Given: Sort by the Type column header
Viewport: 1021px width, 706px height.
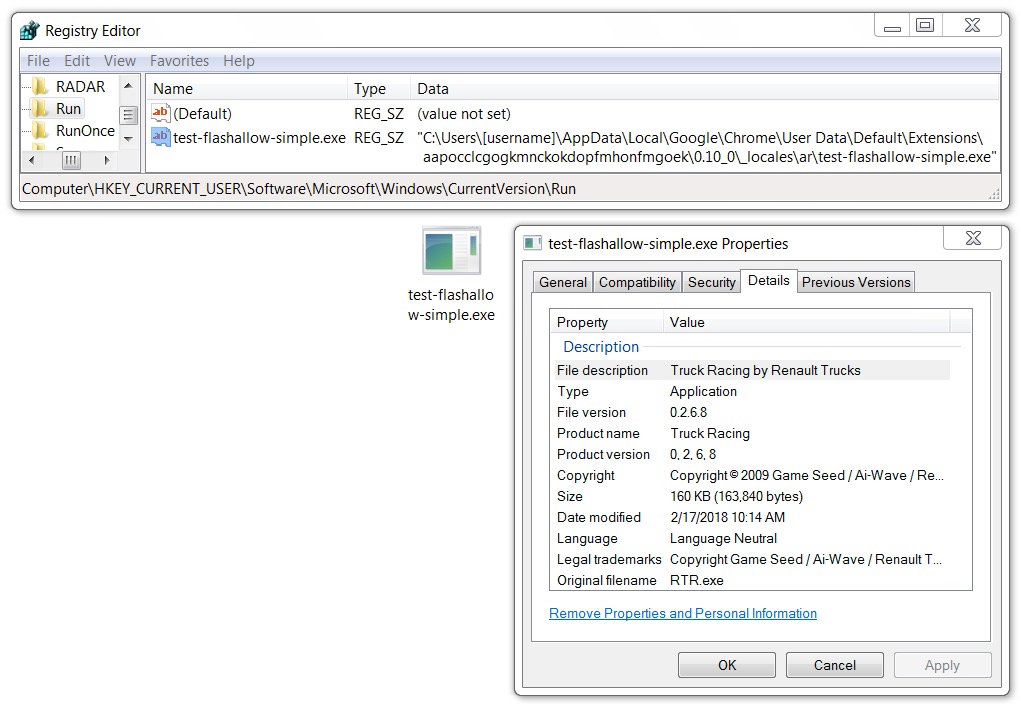Looking at the screenshot, I should click(379, 89).
